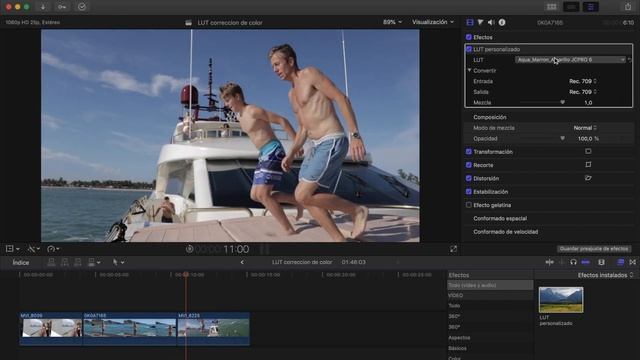Adjust the Opacidad slider handle
This screenshot has height=360, width=640.
[x=562, y=138]
